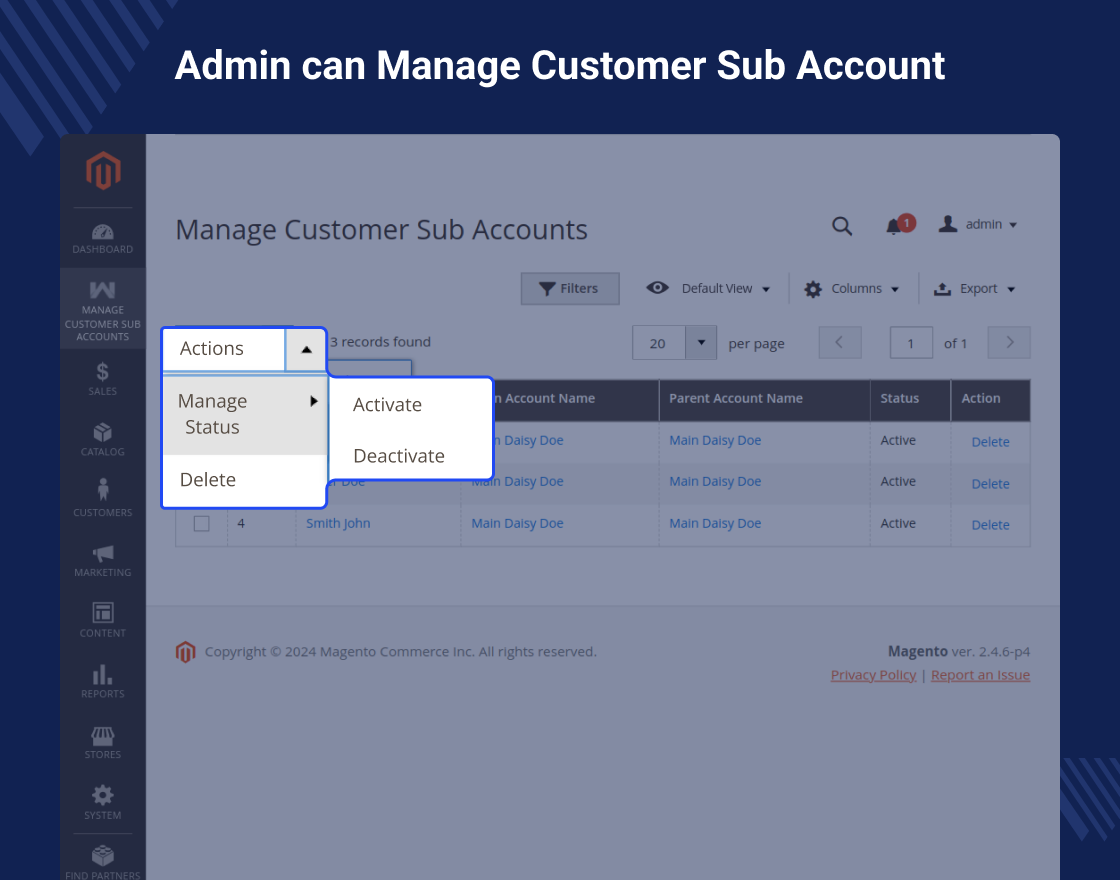Image resolution: width=1120 pixels, height=880 pixels.
Task: Open the Catalog sidebar menu
Action: click(x=103, y=439)
